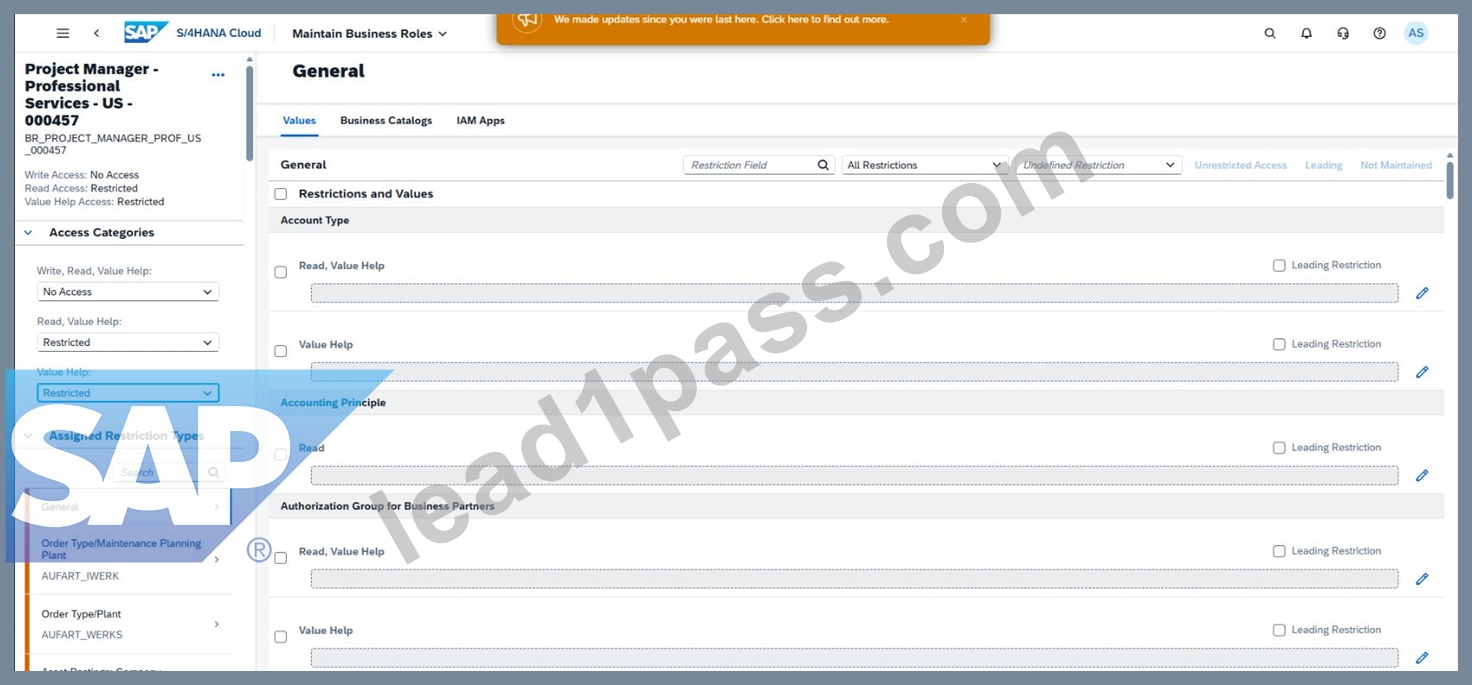Open the help question mark icon
The height and width of the screenshot is (685, 1472).
(1379, 33)
